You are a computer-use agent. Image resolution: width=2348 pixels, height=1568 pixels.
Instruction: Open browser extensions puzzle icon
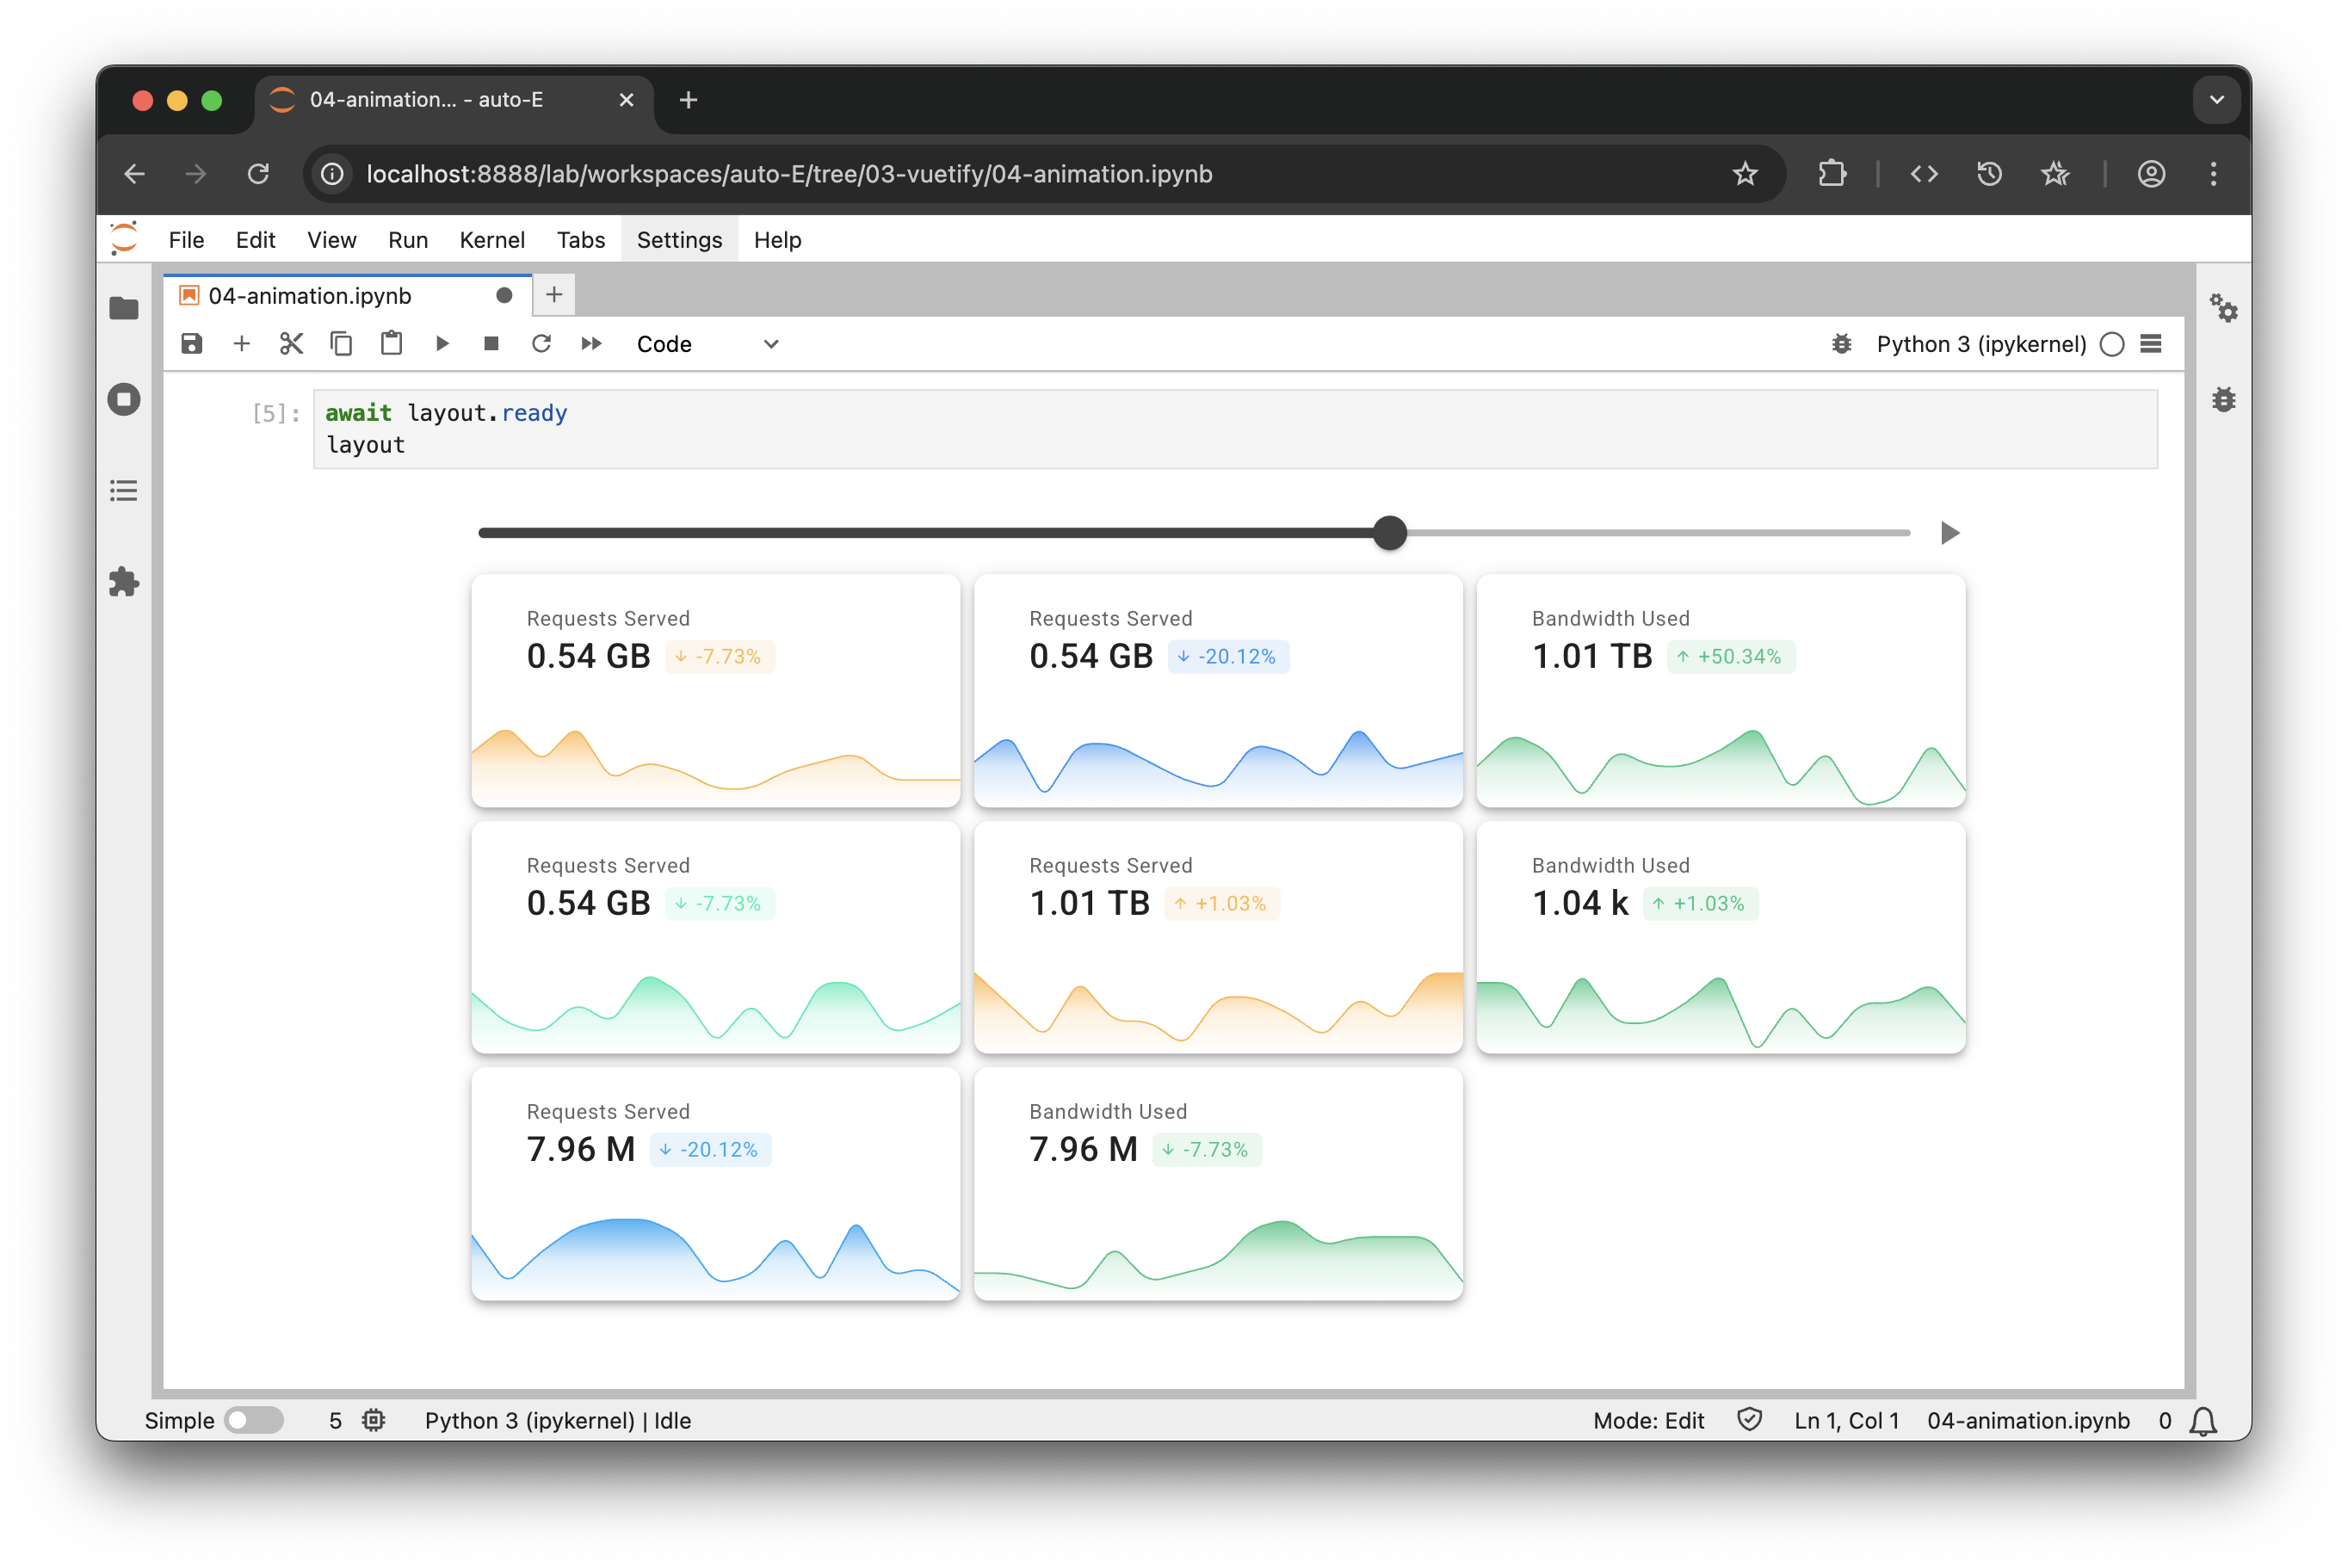[1832, 174]
